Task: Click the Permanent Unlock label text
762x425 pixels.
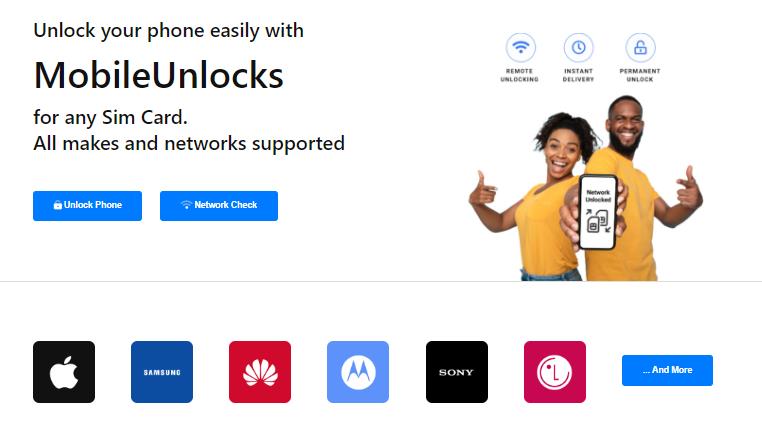Action: click(640, 75)
